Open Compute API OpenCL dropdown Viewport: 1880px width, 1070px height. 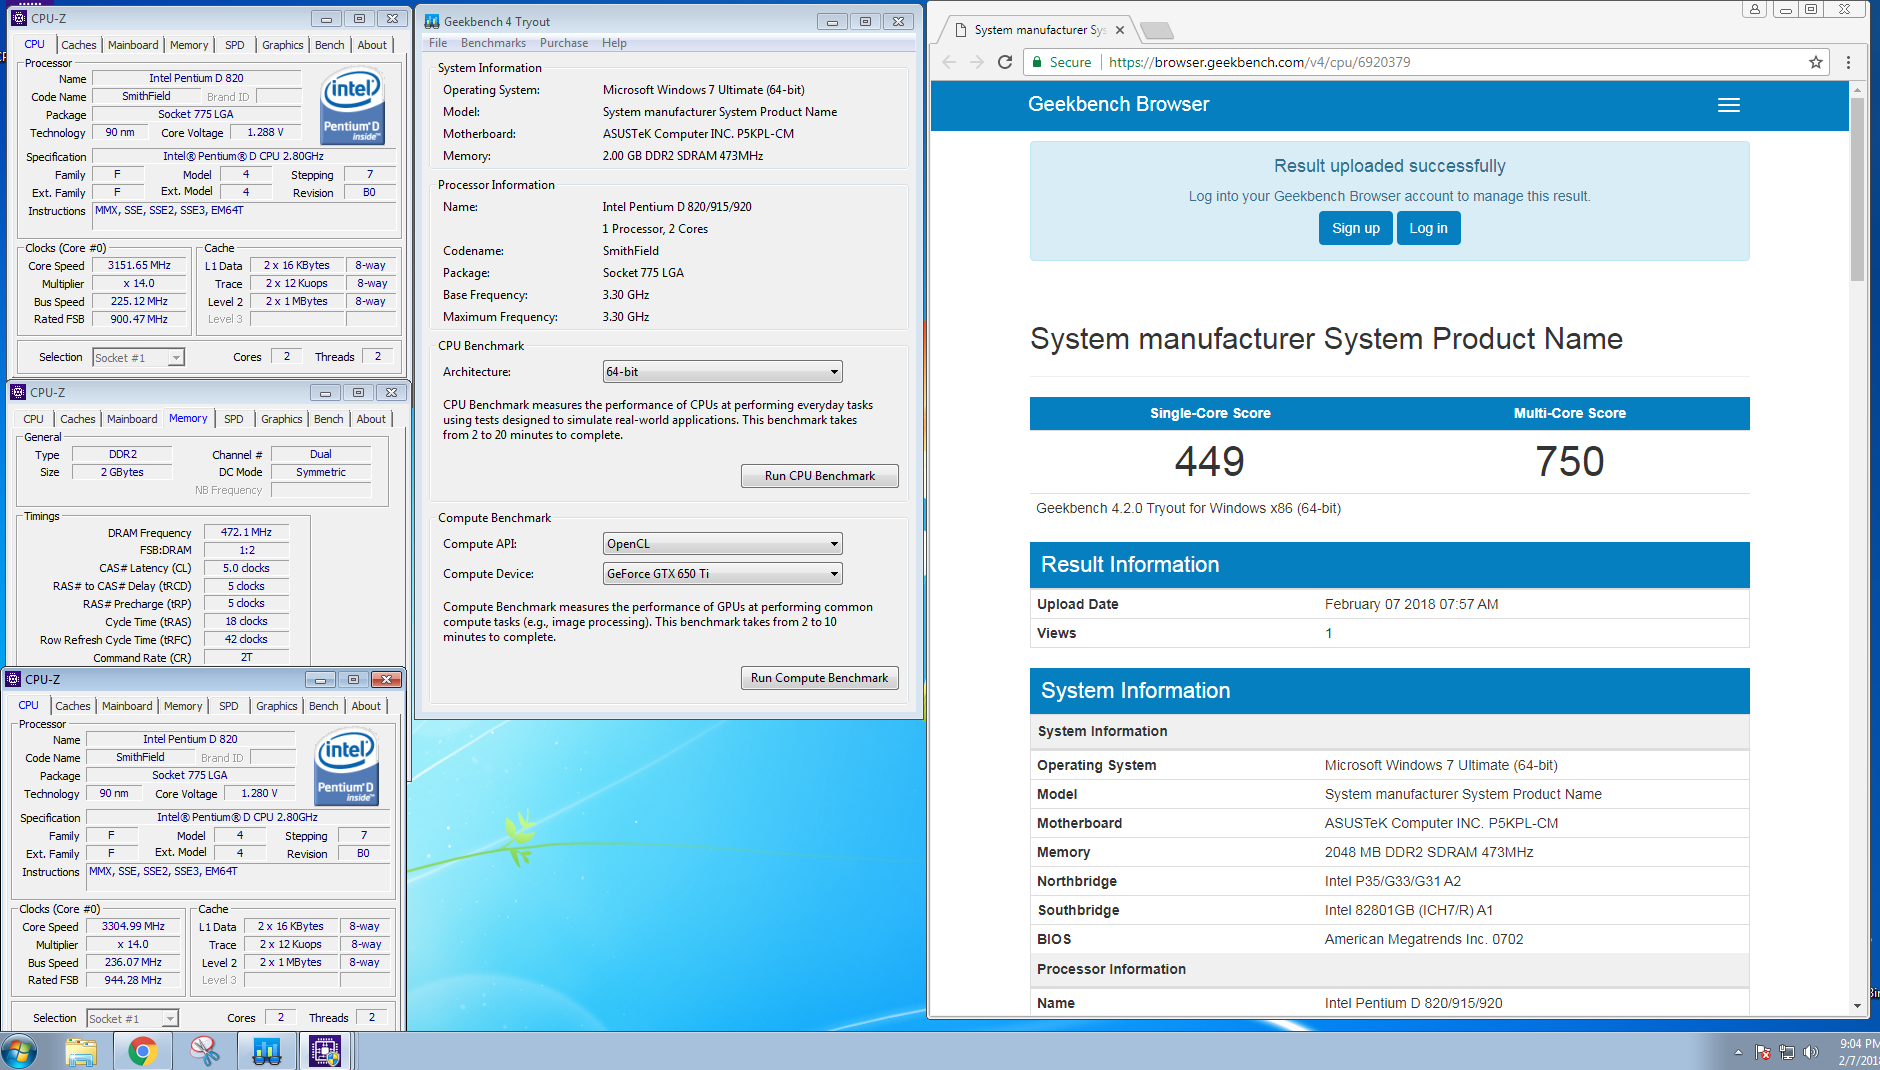point(723,544)
